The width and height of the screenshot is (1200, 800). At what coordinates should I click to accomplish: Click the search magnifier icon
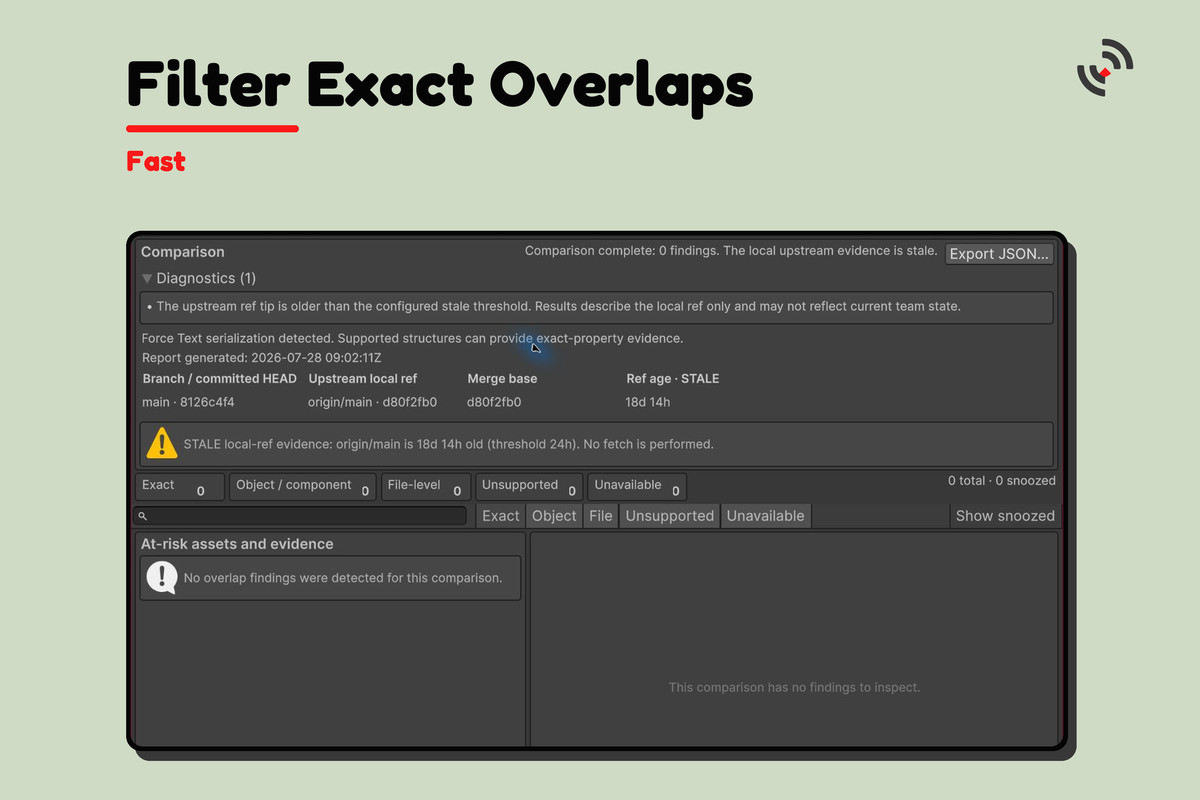[x=143, y=516]
